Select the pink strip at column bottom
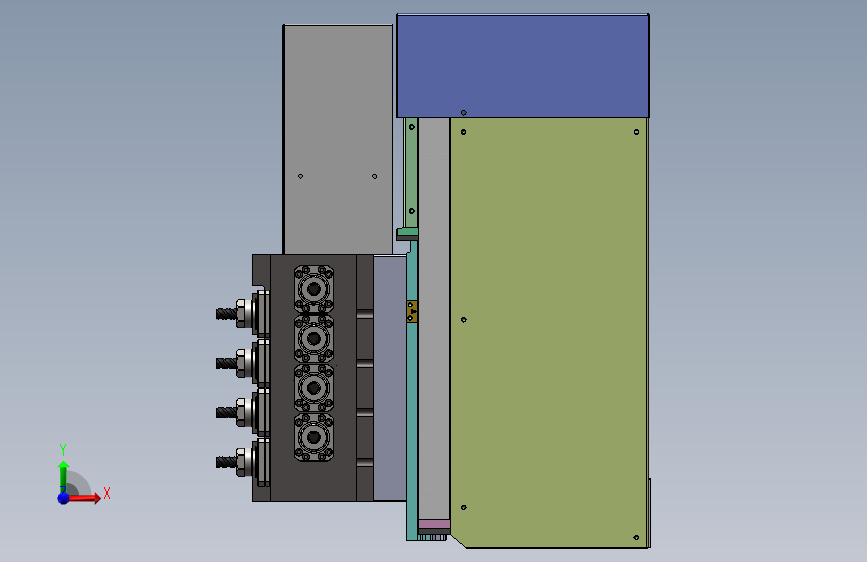 click(x=434, y=524)
